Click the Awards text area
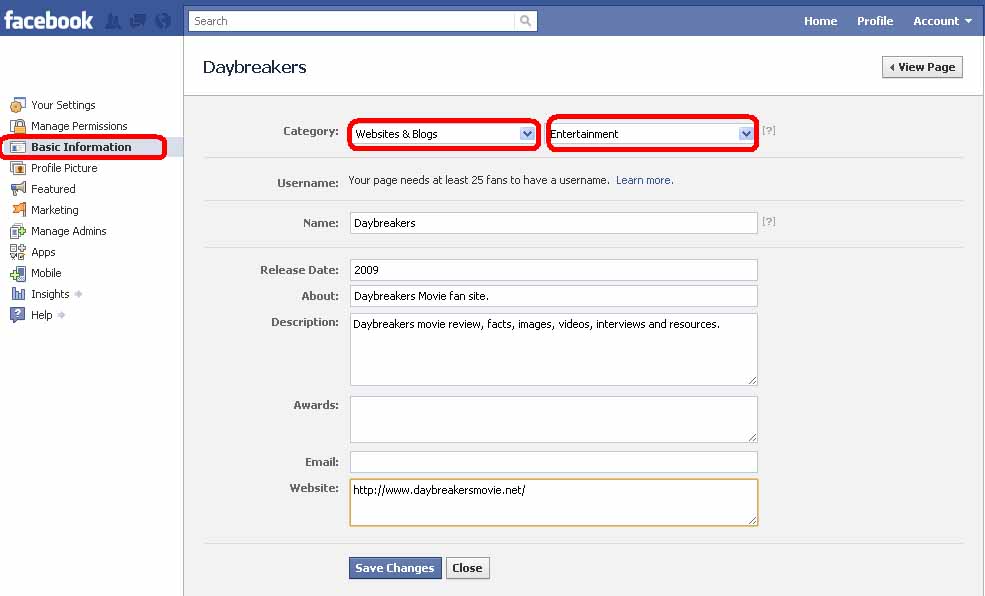This screenshot has width=985, height=596. tap(553, 419)
